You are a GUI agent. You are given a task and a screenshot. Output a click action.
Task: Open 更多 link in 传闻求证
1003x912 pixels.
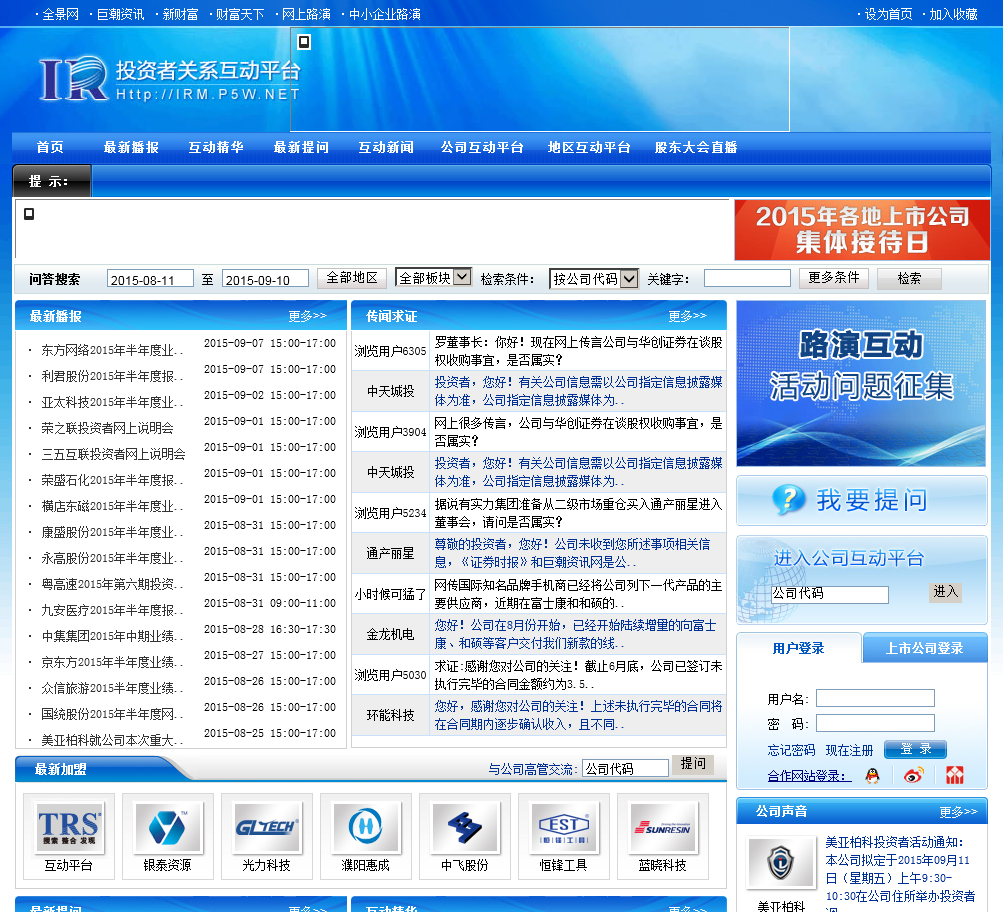click(x=688, y=316)
